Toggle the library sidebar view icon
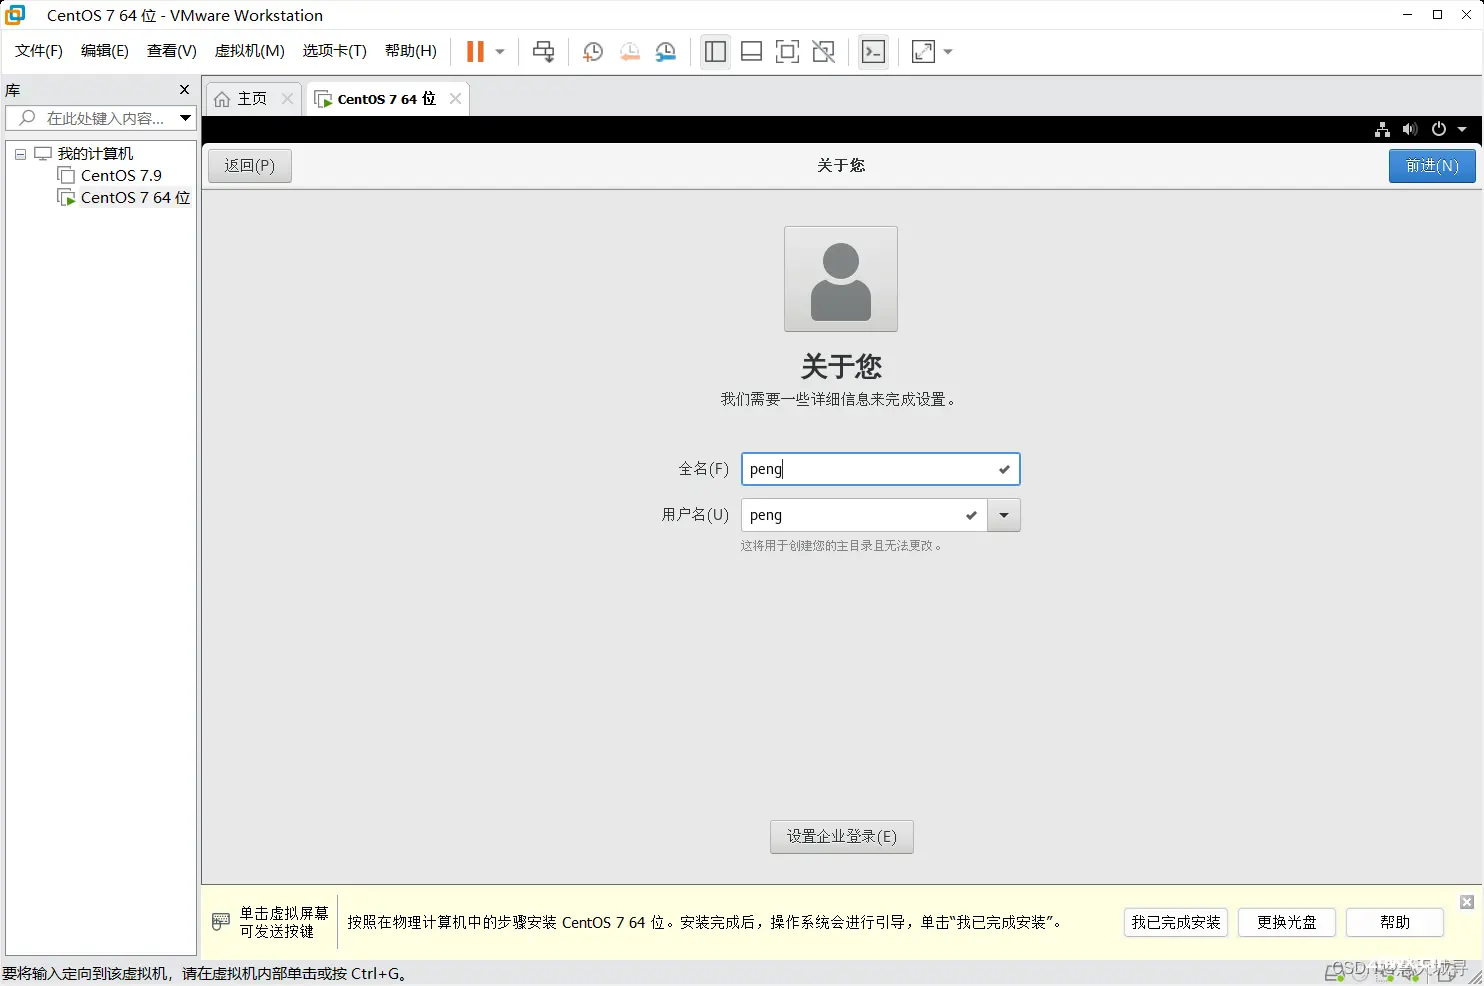Viewport: 1484px width, 986px height. pos(715,52)
